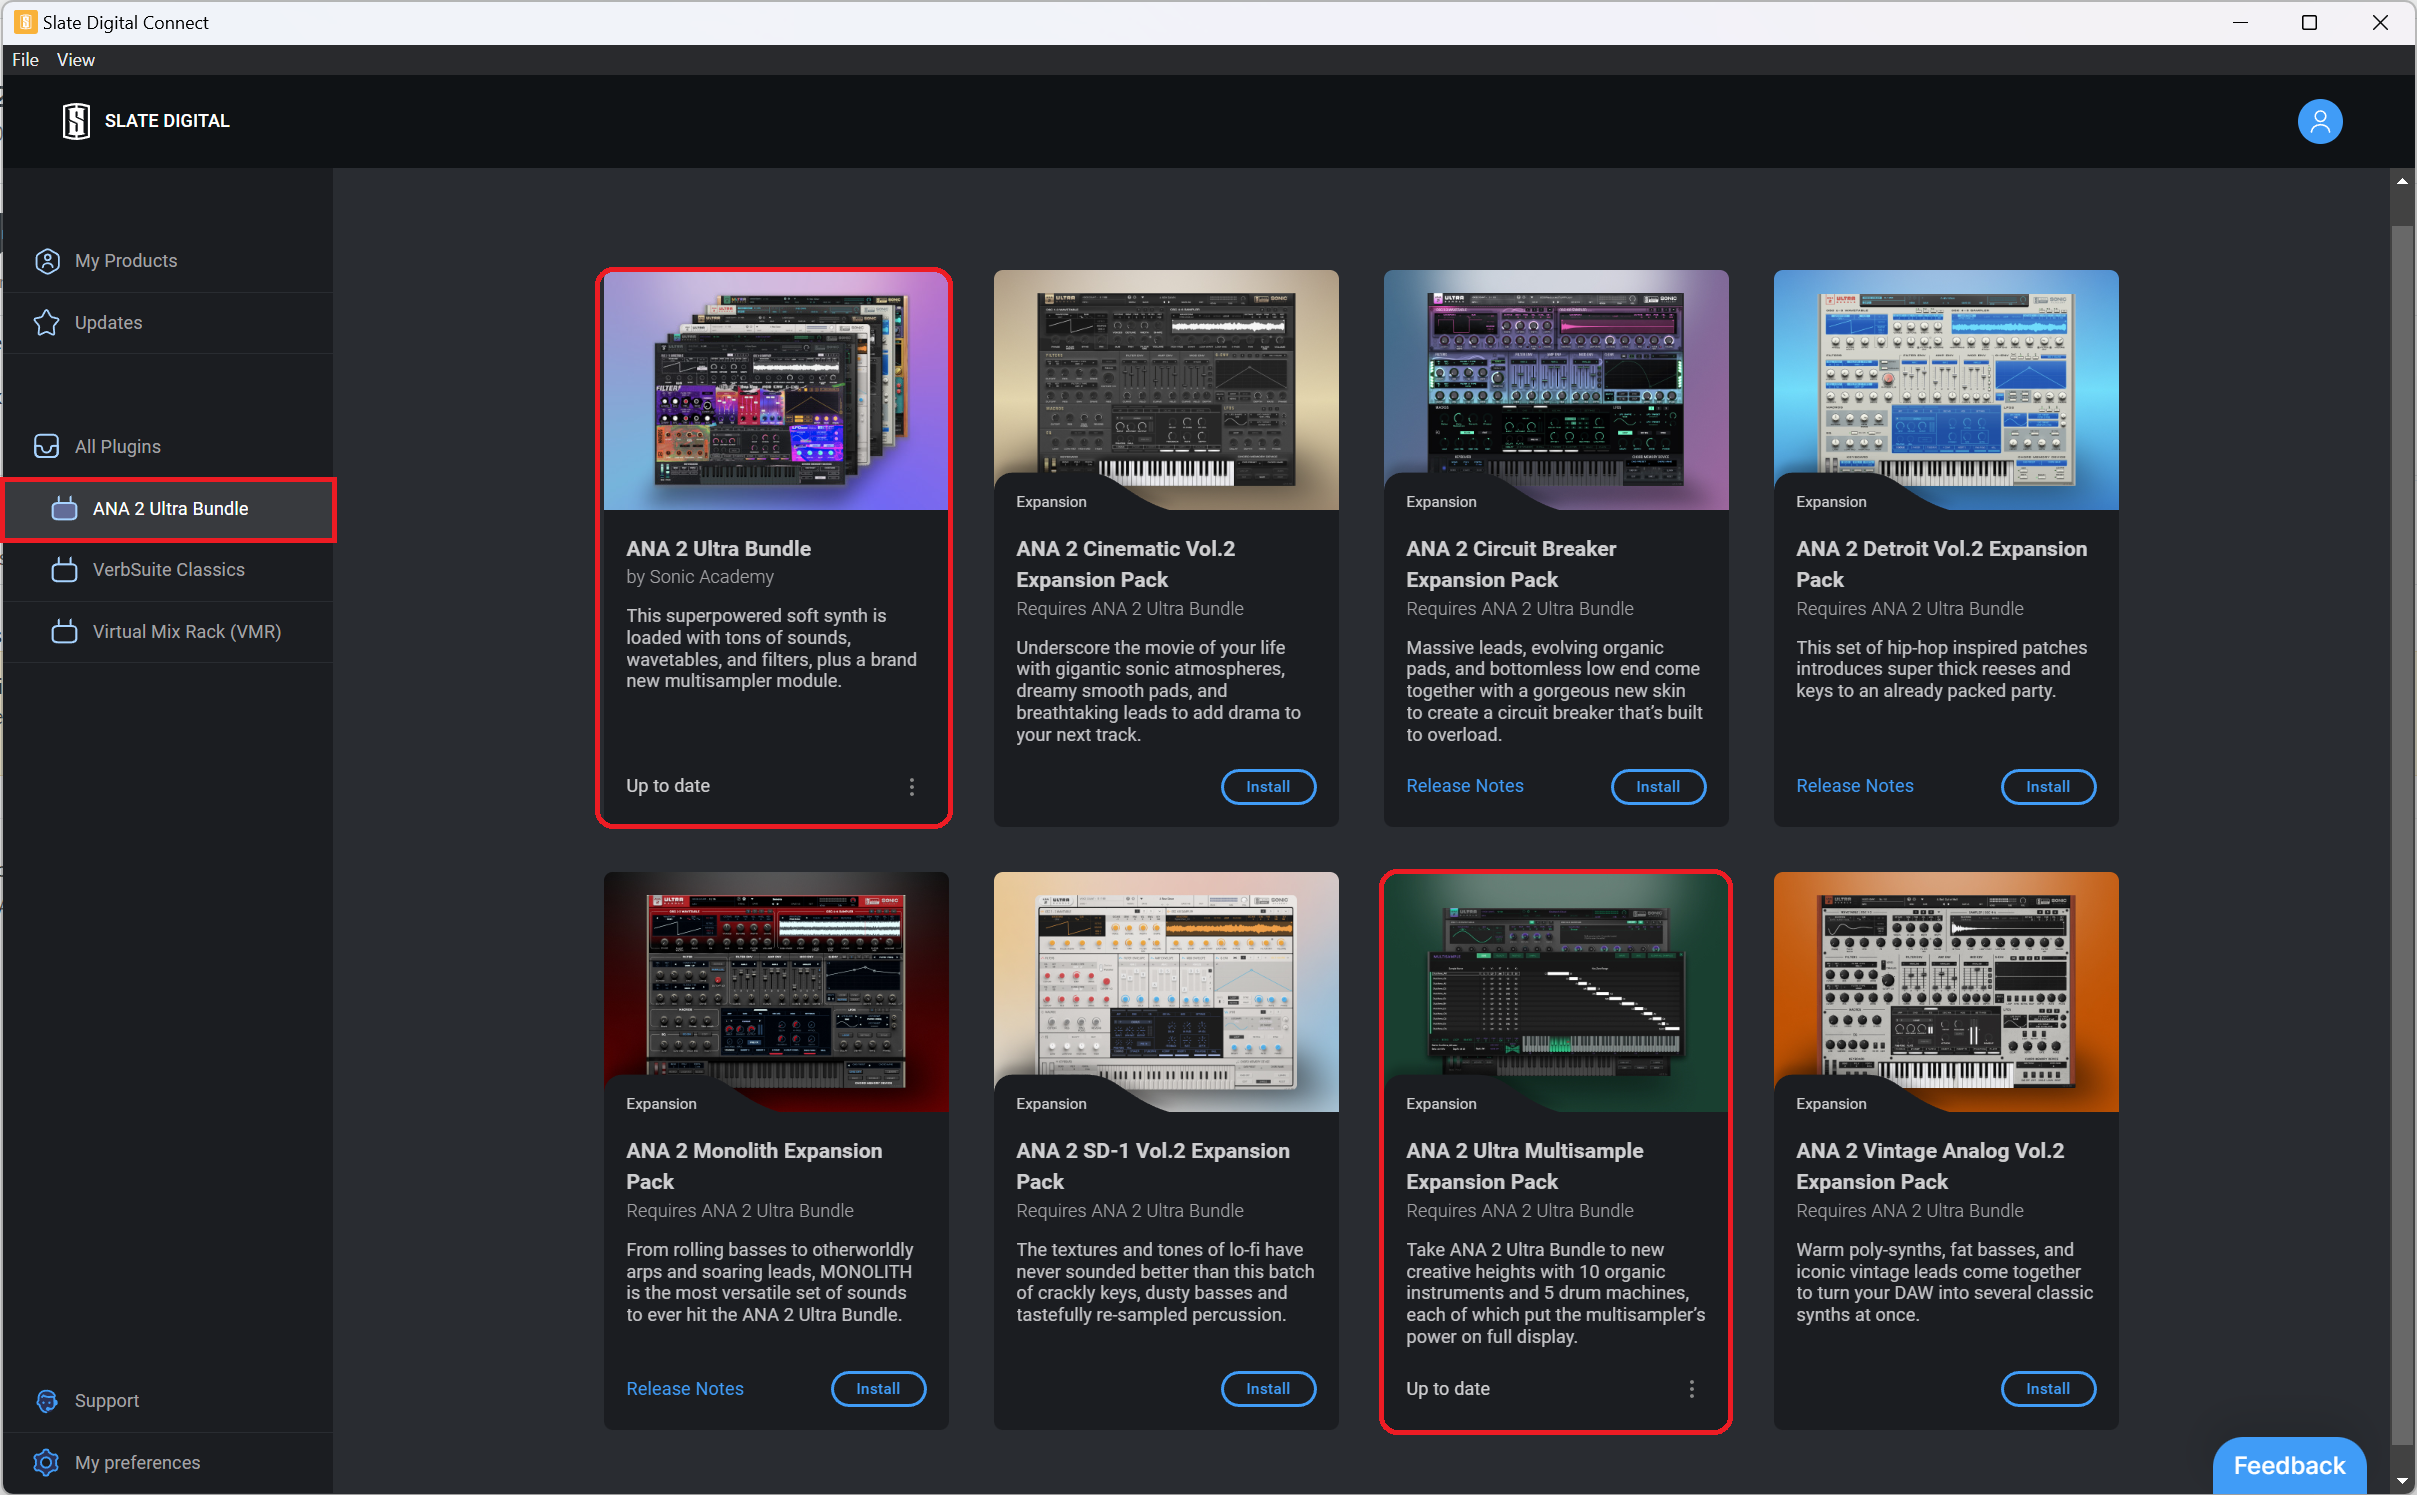Install ANA 2 SD-1 Vol.2 Expansion Pack
This screenshot has width=2417, height=1495.
coord(1268,1389)
